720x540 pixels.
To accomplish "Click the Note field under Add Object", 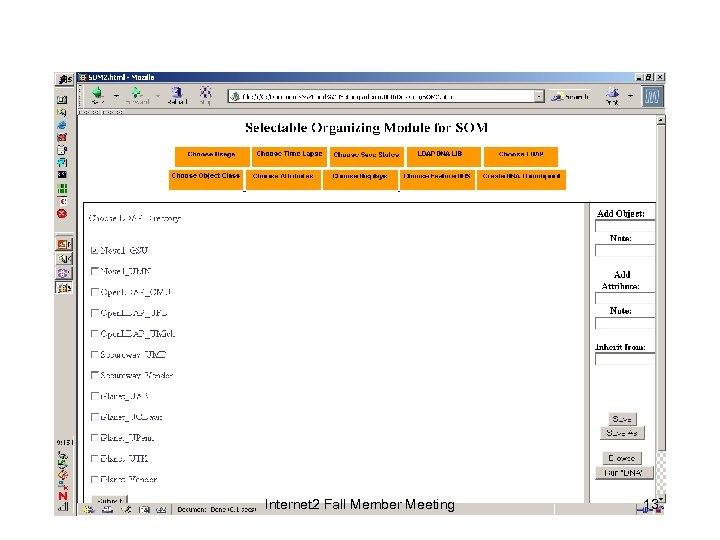I will tap(625, 250).
